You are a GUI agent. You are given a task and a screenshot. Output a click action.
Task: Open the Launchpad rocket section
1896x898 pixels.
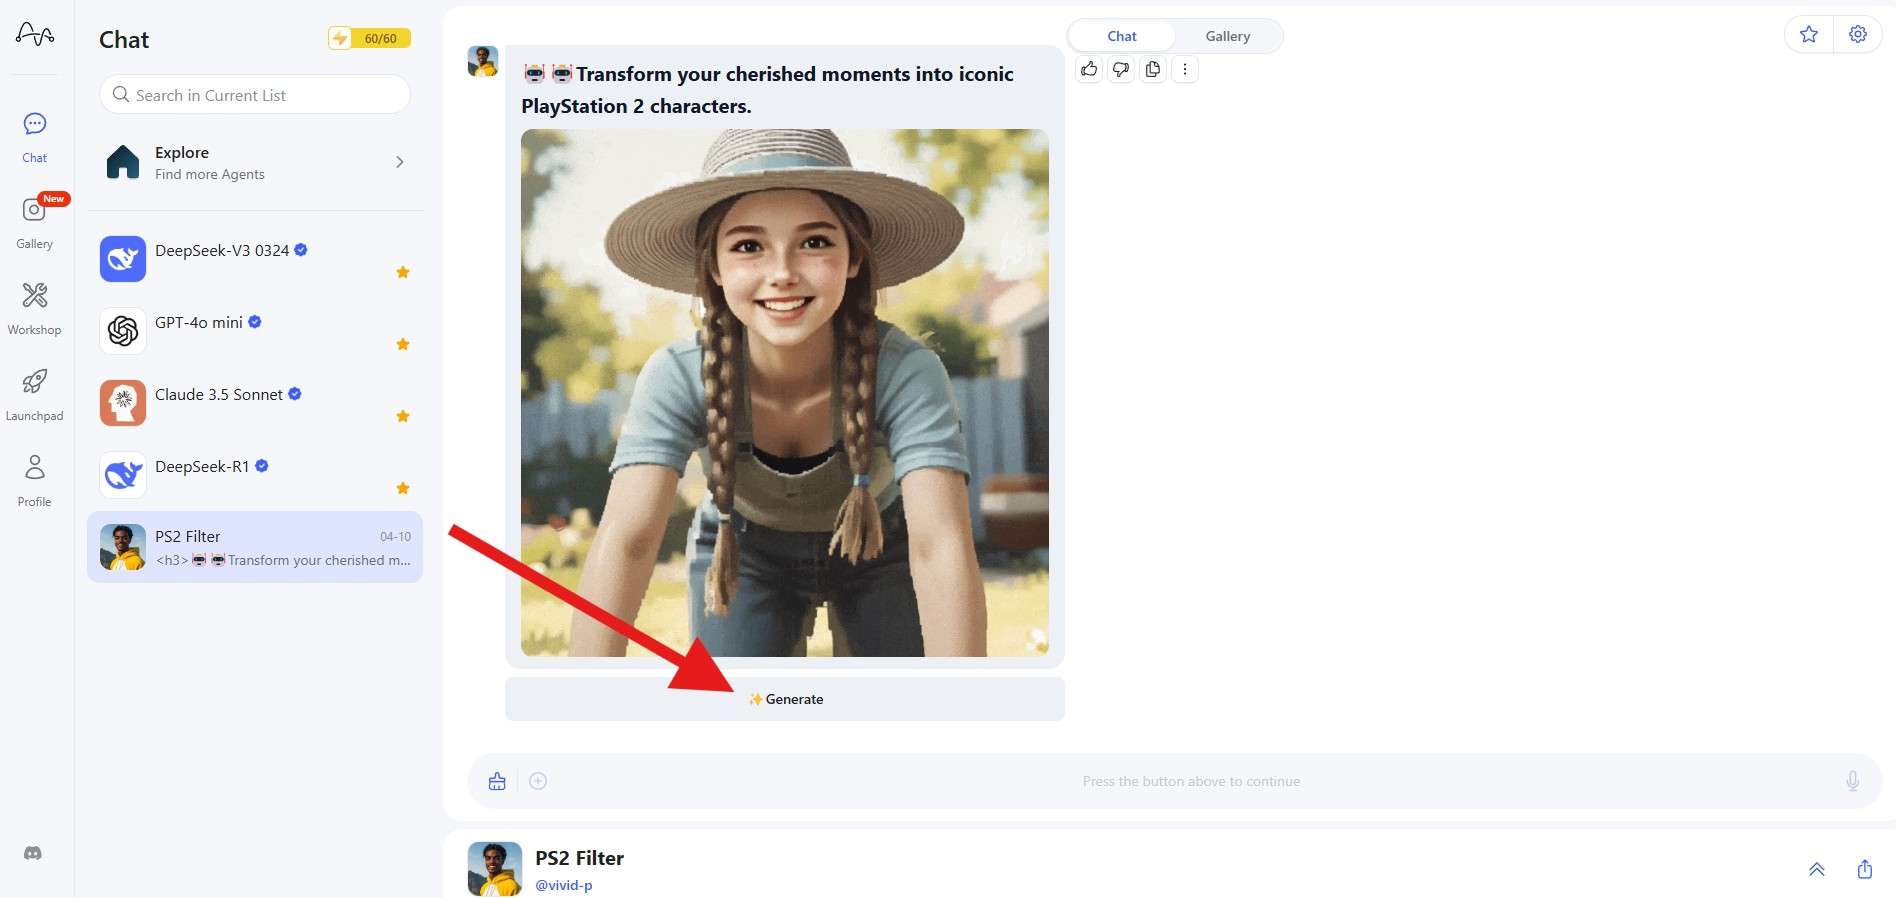(35, 394)
